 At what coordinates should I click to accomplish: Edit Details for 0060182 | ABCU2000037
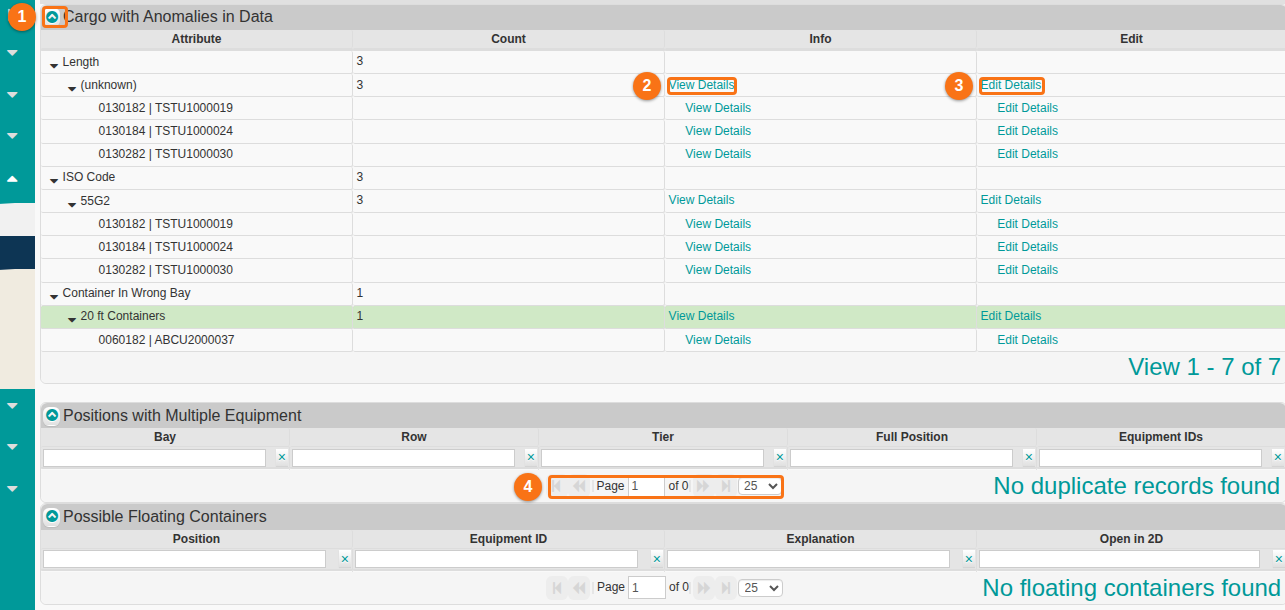pyautogui.click(x=1027, y=340)
